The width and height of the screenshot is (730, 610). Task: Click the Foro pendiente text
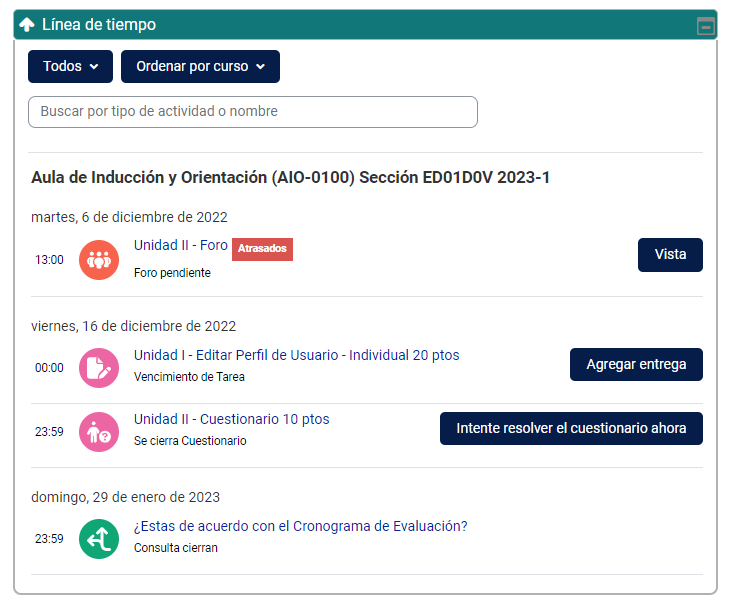[172, 273]
